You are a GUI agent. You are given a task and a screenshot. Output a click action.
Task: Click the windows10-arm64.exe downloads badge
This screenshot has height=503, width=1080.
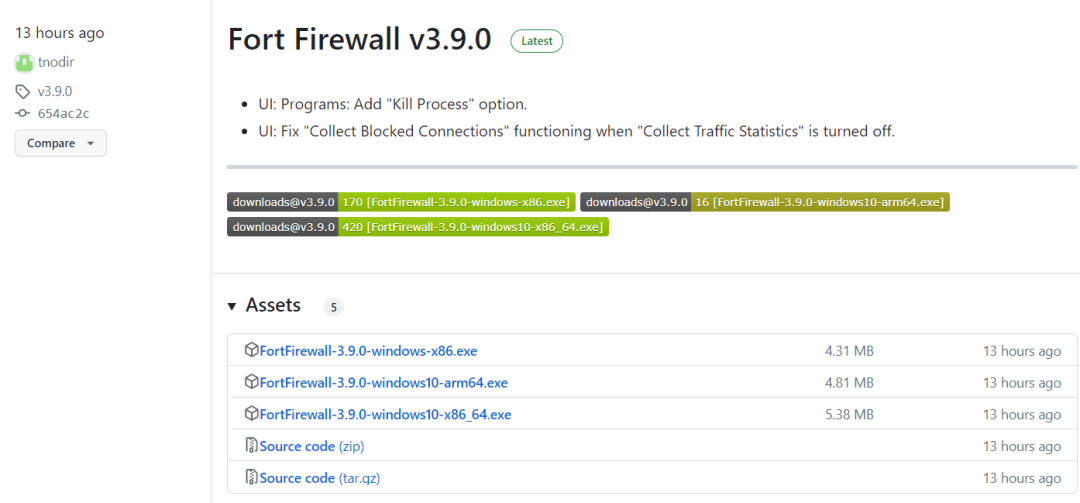click(x=764, y=202)
